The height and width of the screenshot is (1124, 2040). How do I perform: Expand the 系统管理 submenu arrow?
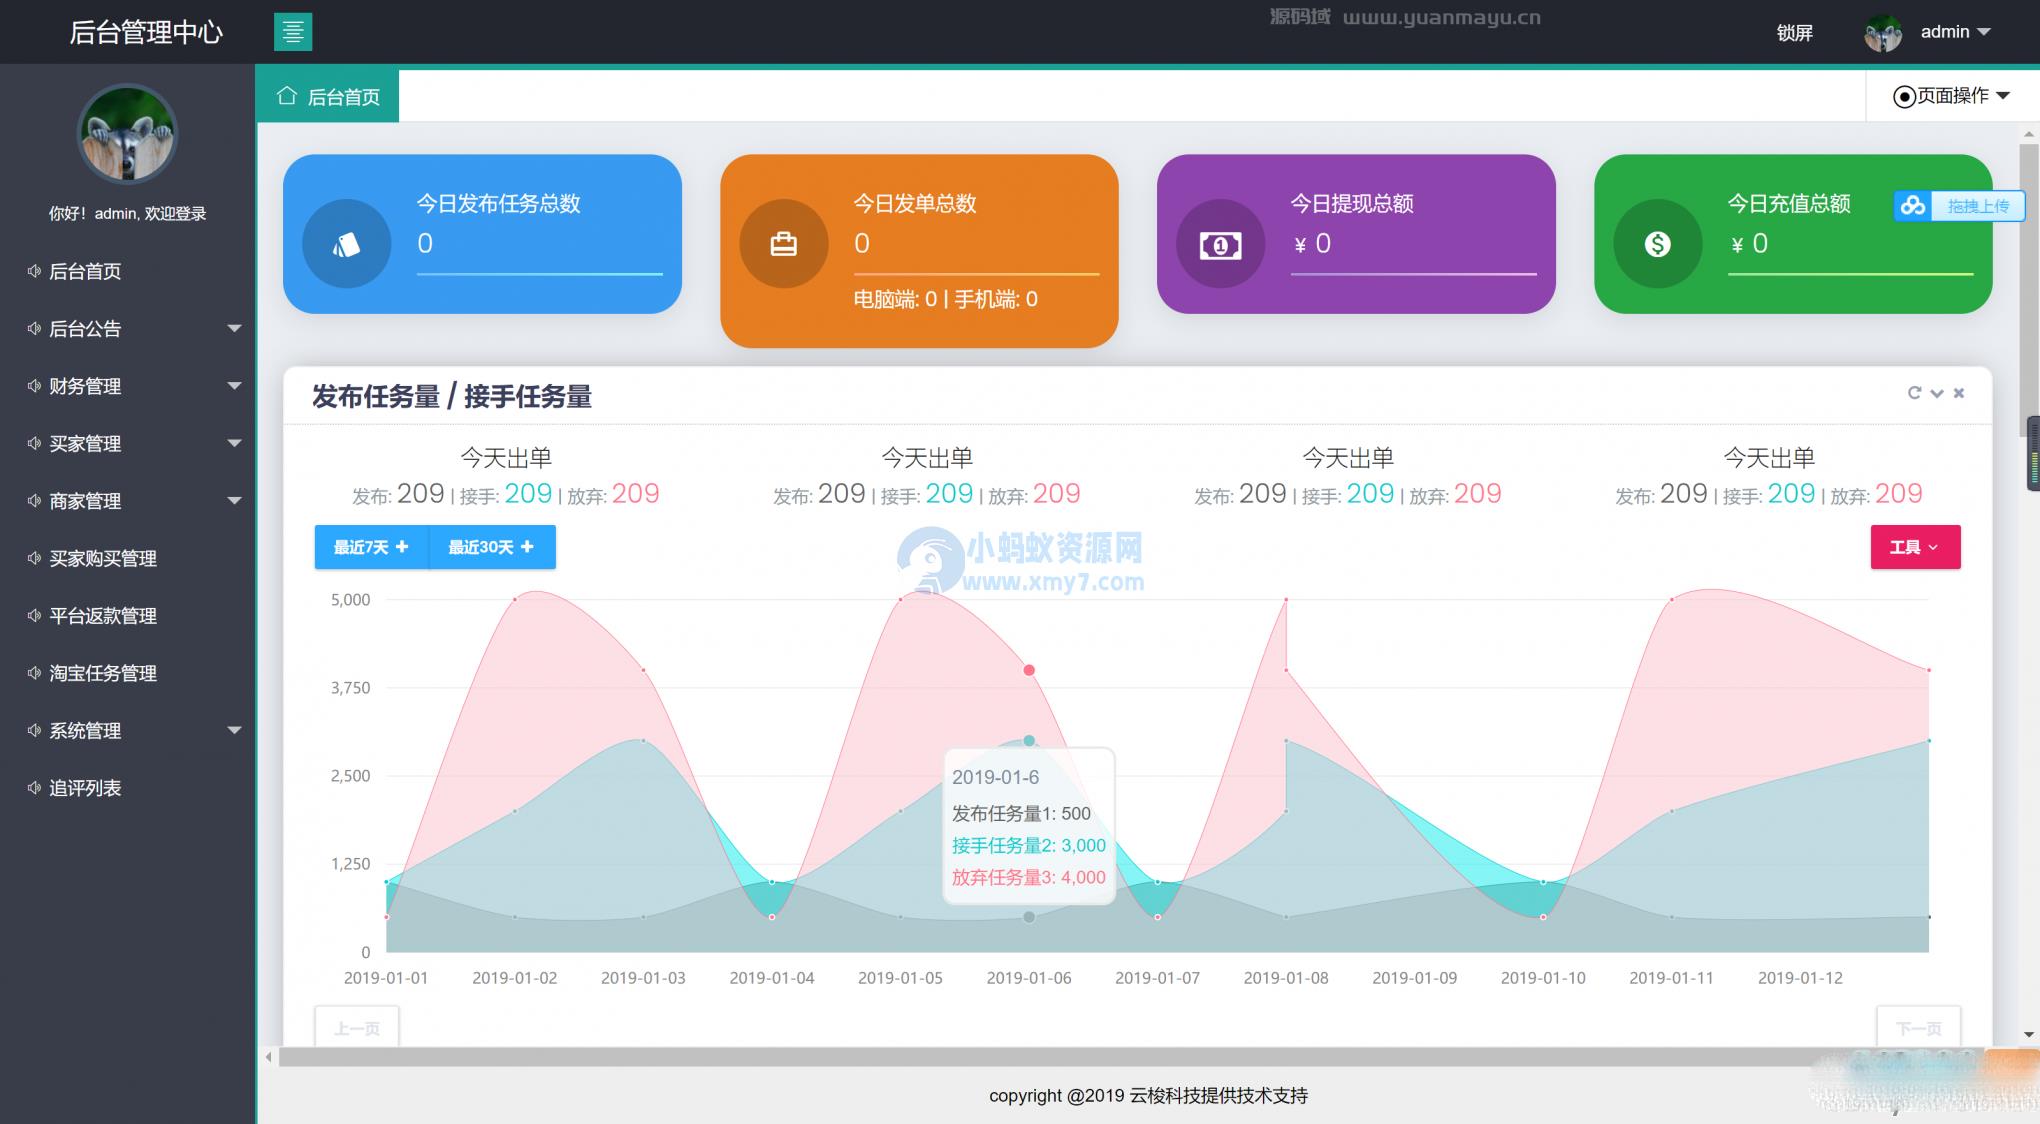pyautogui.click(x=235, y=731)
